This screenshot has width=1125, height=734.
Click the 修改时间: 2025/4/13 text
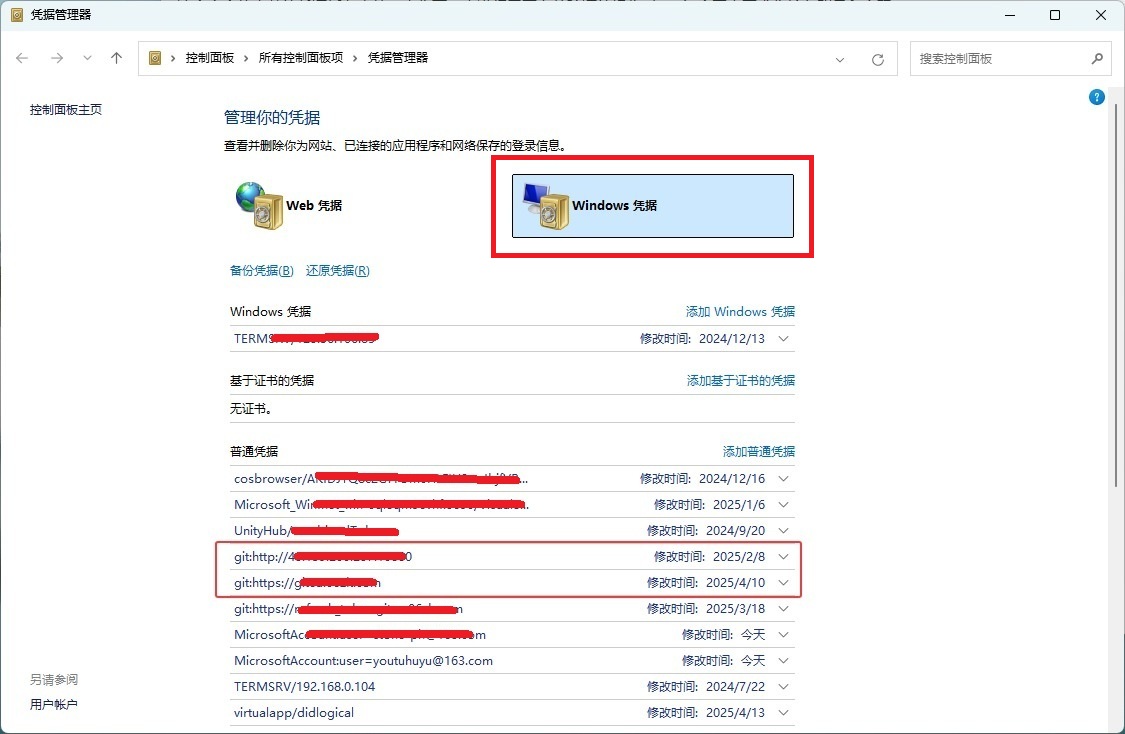tap(705, 712)
